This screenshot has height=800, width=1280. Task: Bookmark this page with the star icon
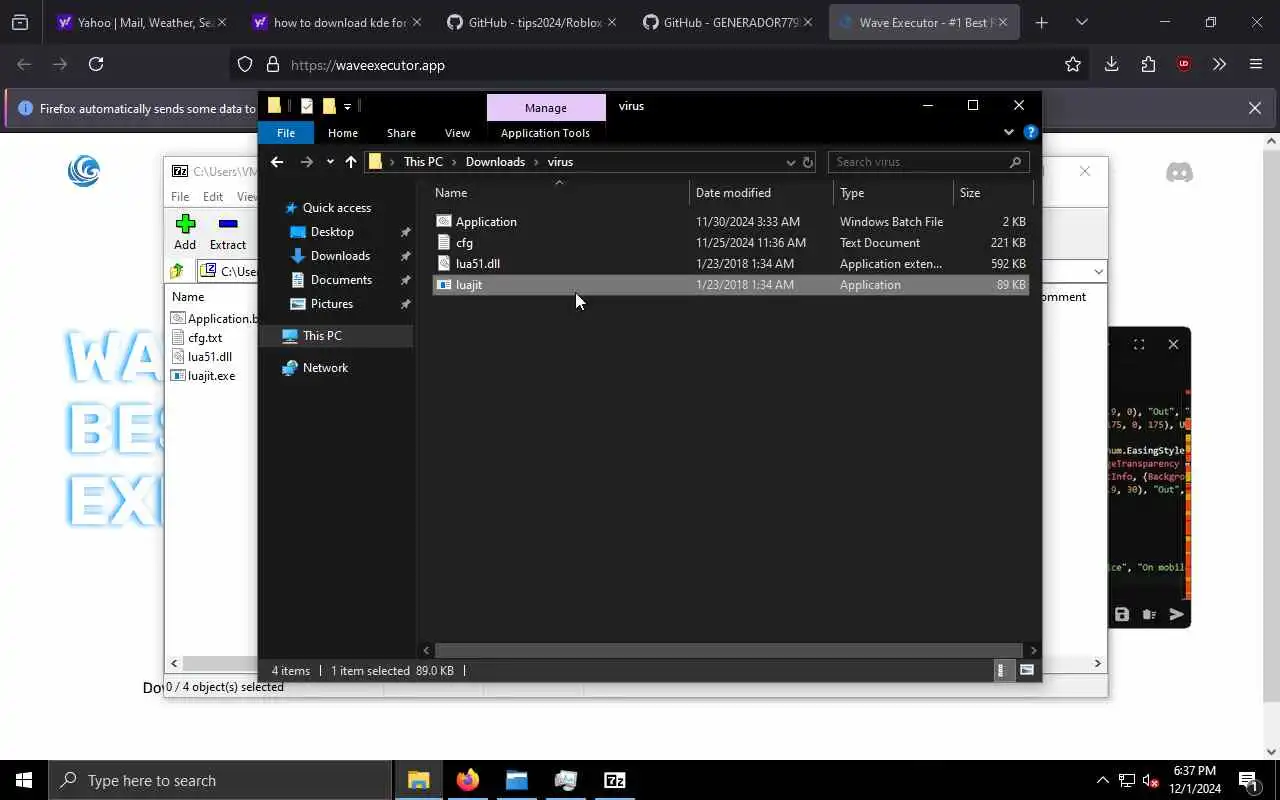(1073, 65)
